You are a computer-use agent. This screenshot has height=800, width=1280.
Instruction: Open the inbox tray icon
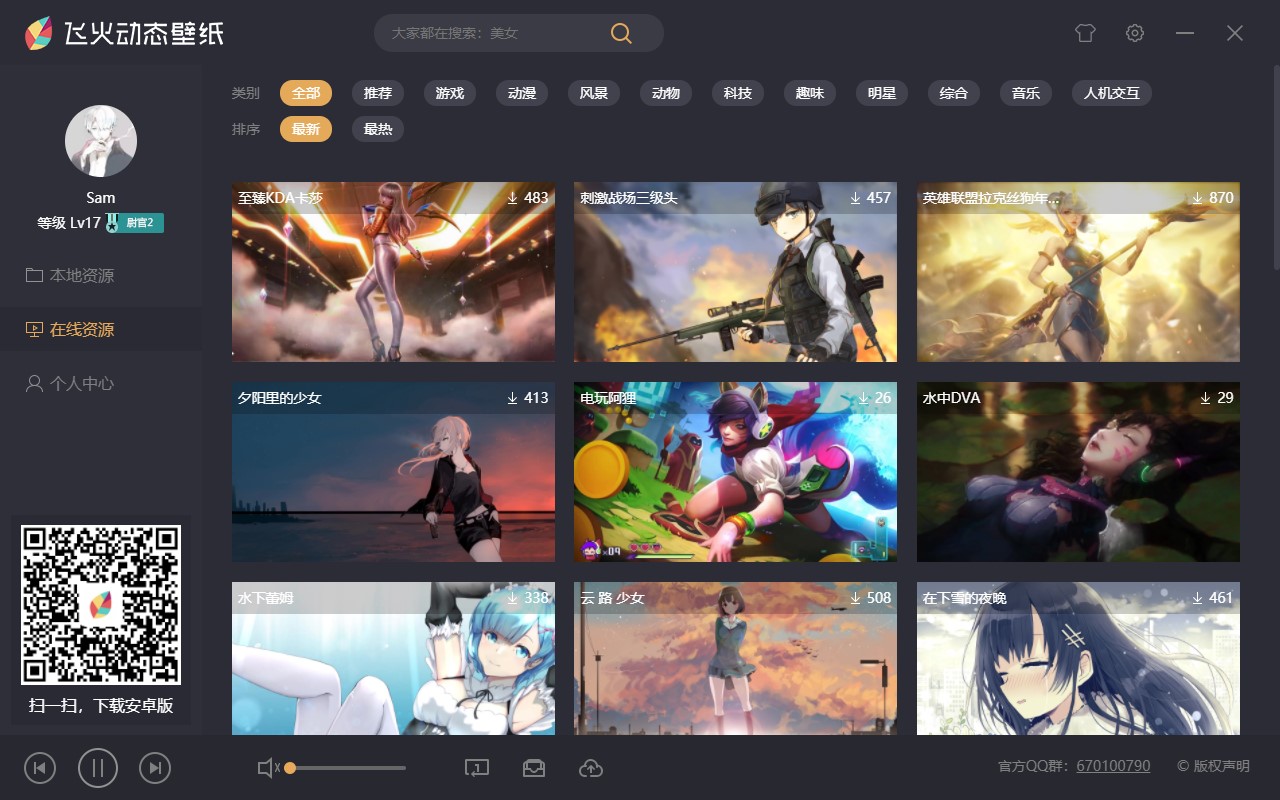[534, 768]
